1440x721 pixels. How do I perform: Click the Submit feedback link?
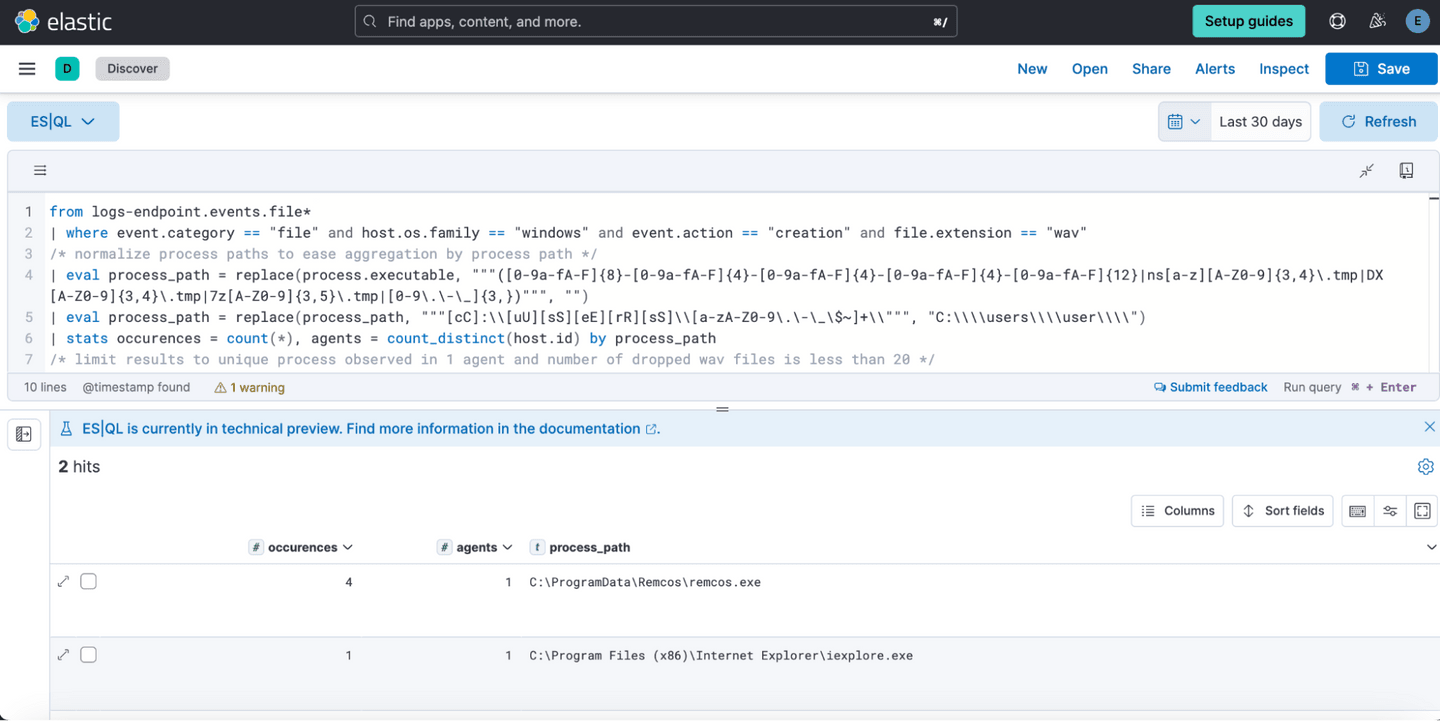1211,387
